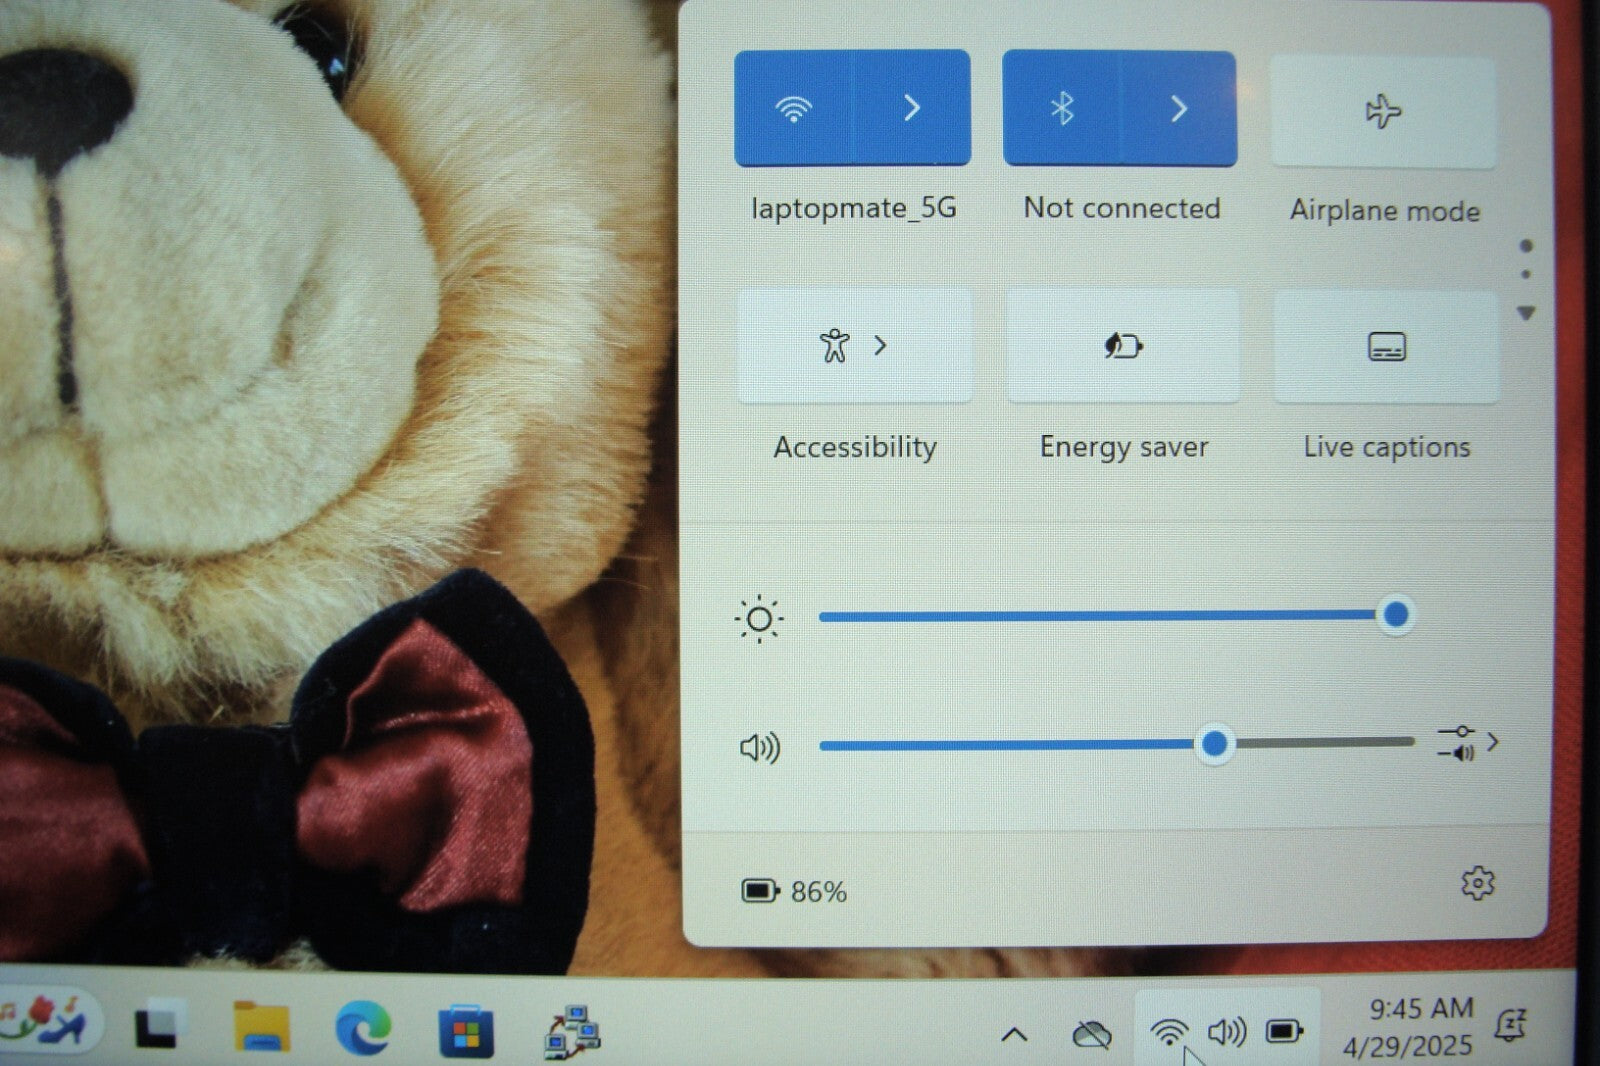Enable Airplane mode
The width and height of the screenshot is (1600, 1066).
tap(1383, 111)
